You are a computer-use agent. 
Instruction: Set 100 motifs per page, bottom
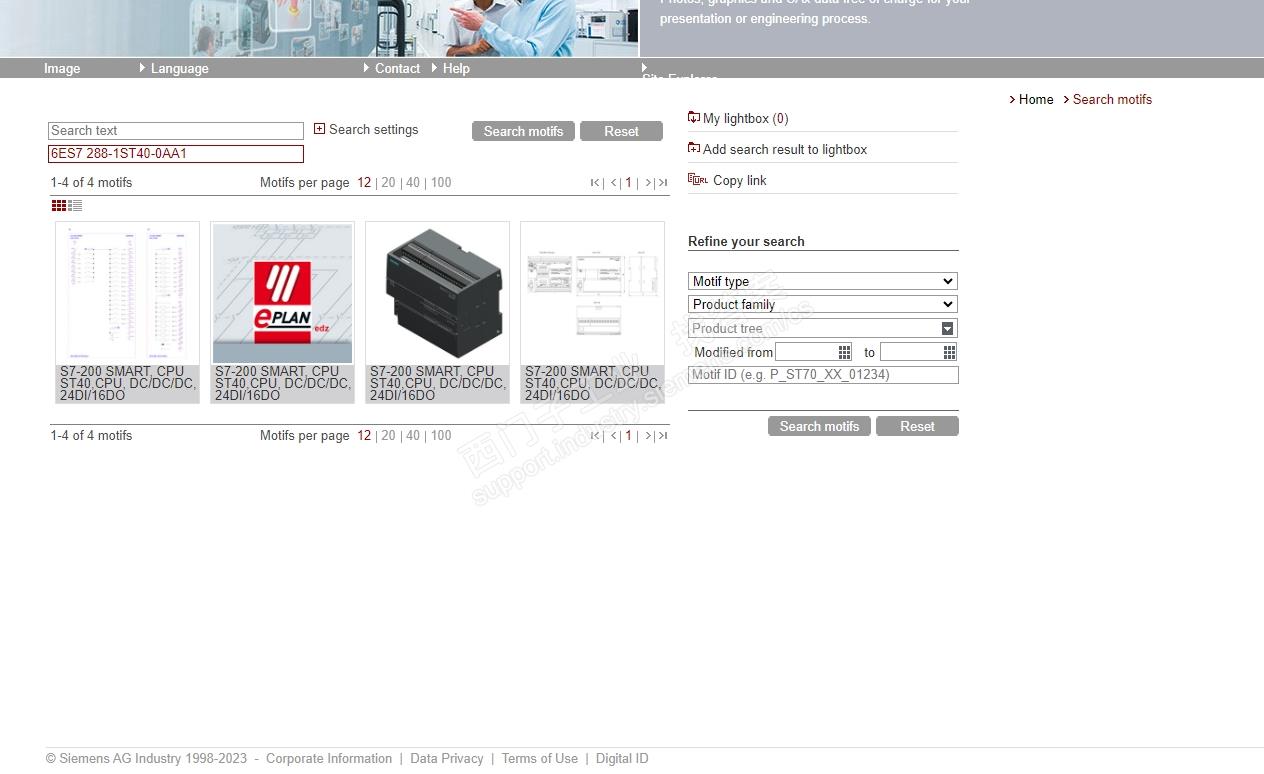click(441, 436)
